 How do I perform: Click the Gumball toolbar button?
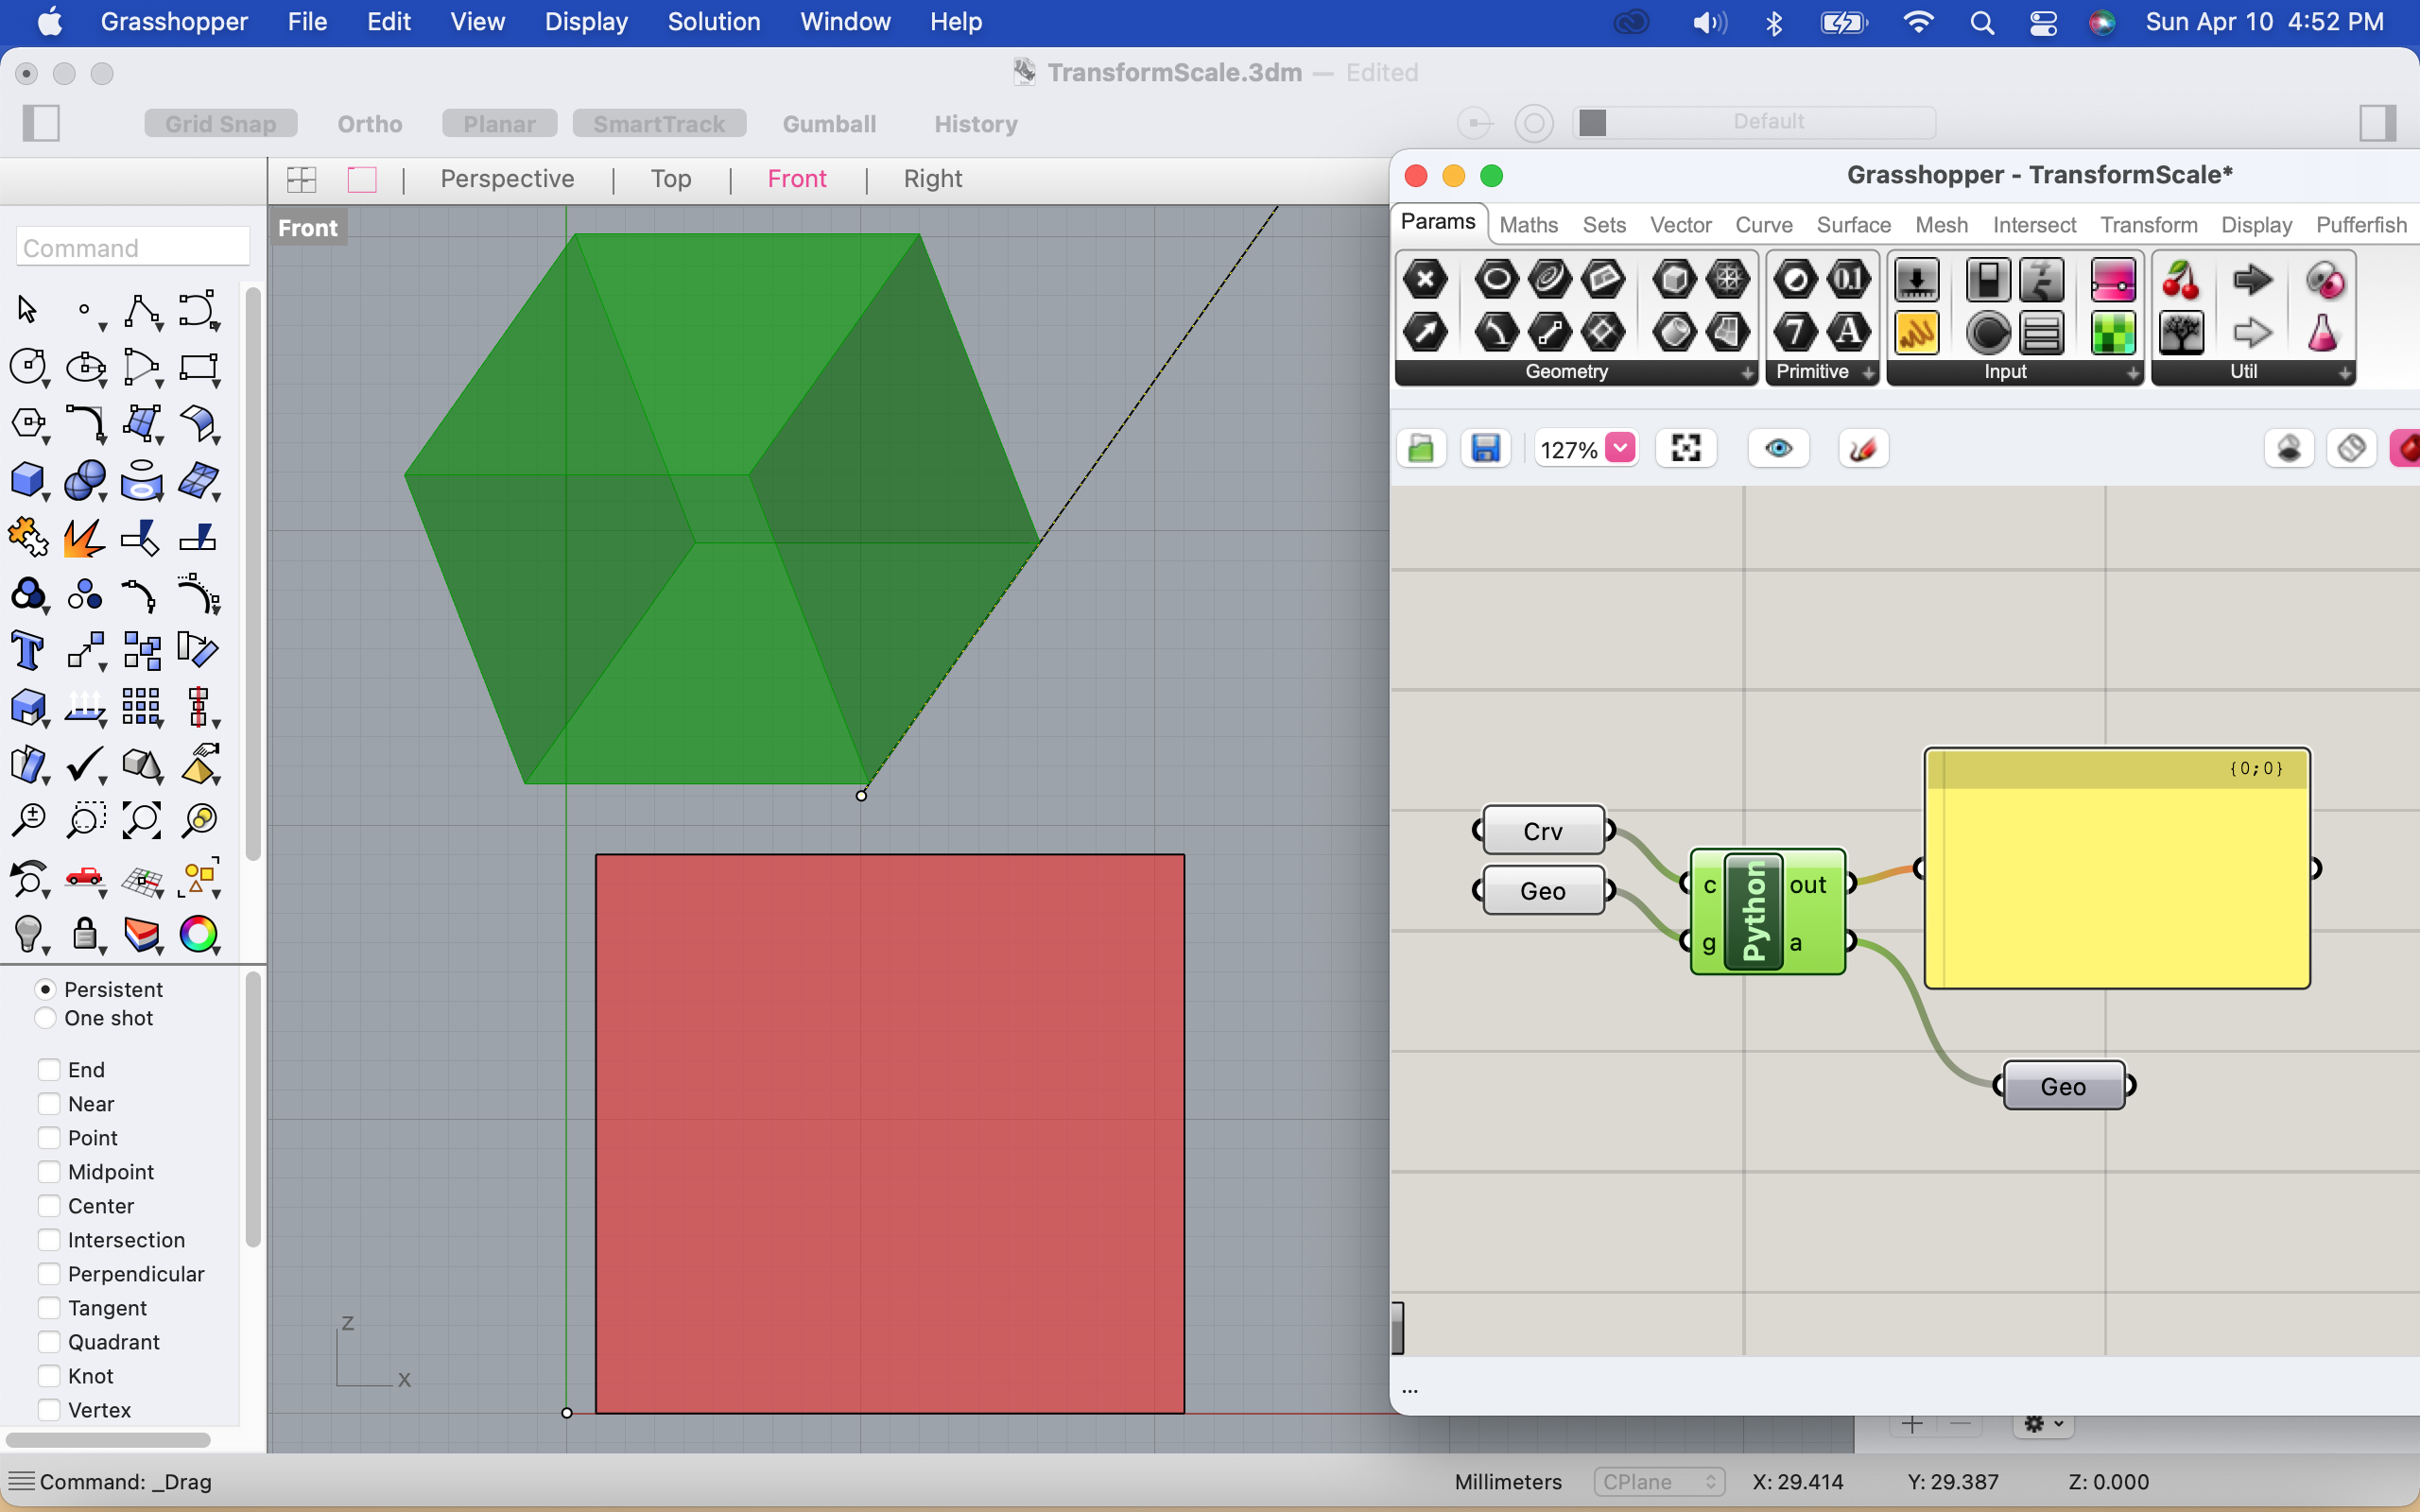click(829, 124)
